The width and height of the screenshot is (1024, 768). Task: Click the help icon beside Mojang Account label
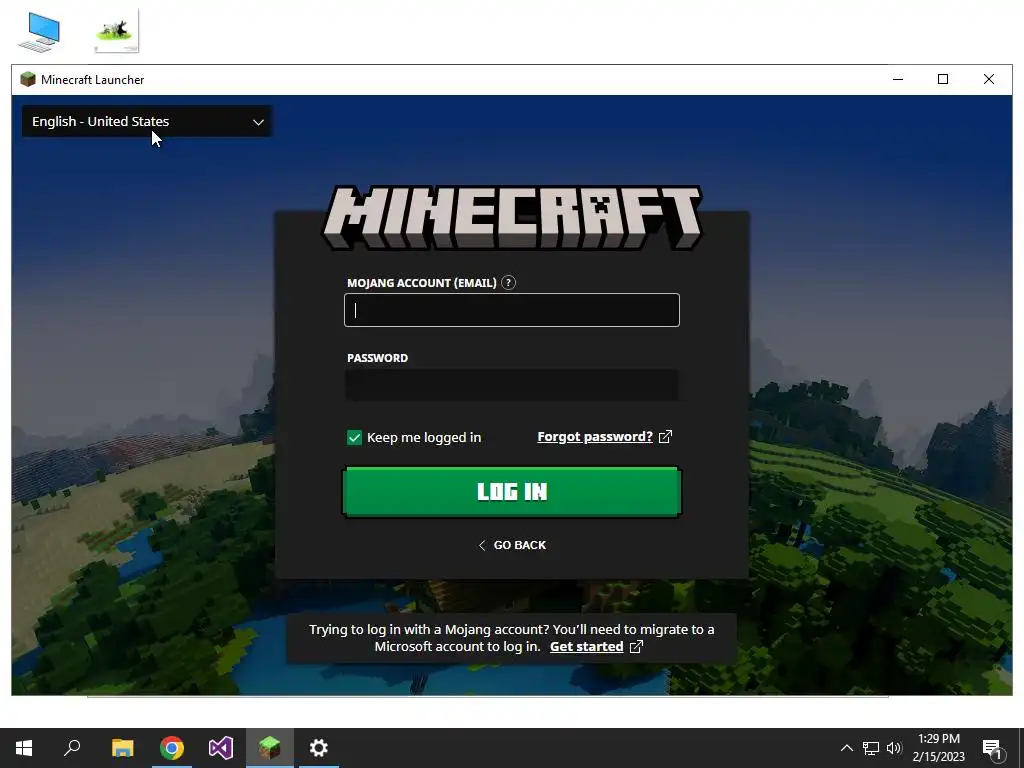pyautogui.click(x=508, y=283)
